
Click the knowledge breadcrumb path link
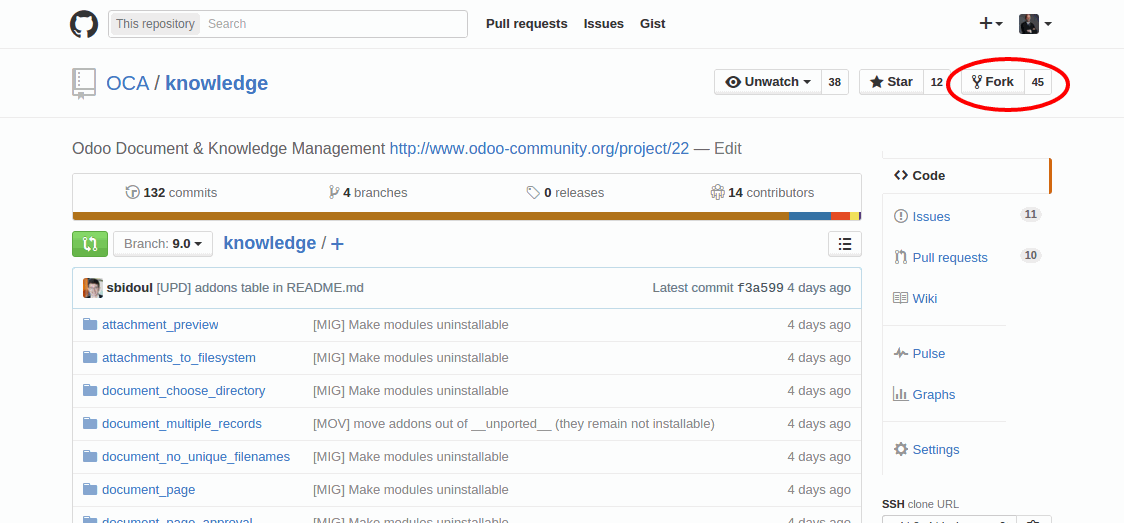click(x=270, y=243)
